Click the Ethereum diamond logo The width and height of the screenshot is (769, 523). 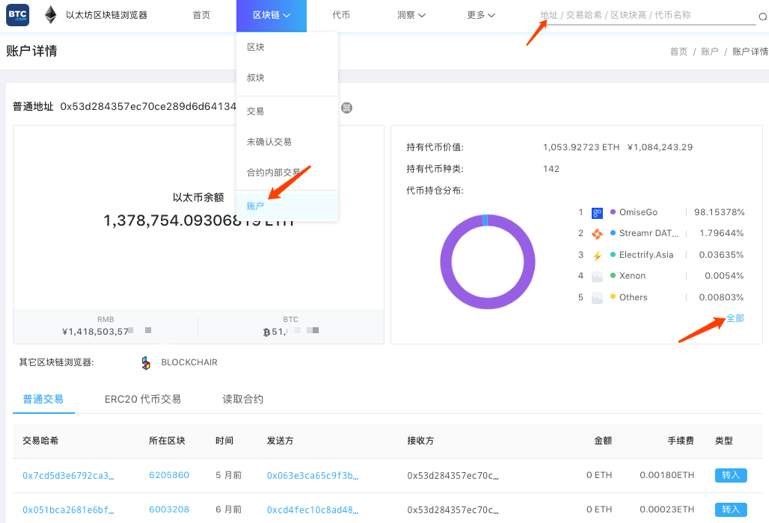[50, 15]
